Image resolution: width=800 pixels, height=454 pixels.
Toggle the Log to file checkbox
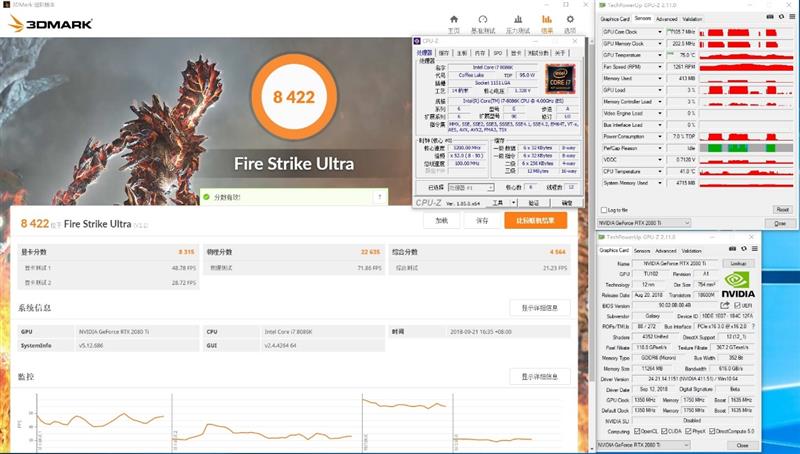tap(604, 210)
